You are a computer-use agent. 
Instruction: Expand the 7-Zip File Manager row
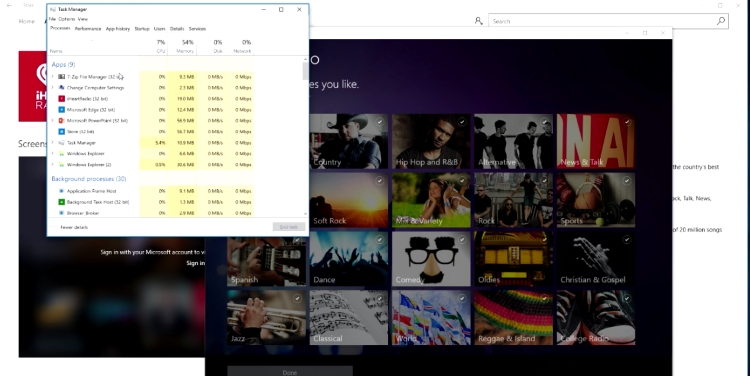pyautogui.click(x=53, y=77)
